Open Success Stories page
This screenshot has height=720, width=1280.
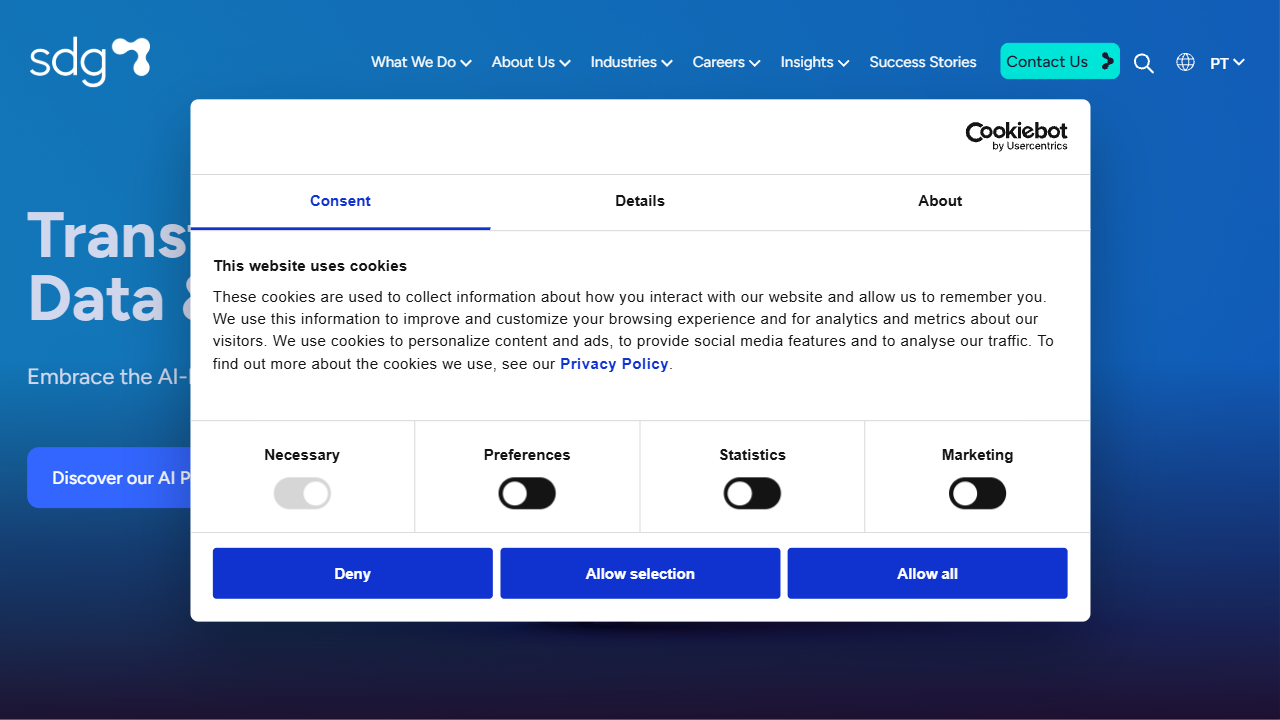[x=923, y=62]
